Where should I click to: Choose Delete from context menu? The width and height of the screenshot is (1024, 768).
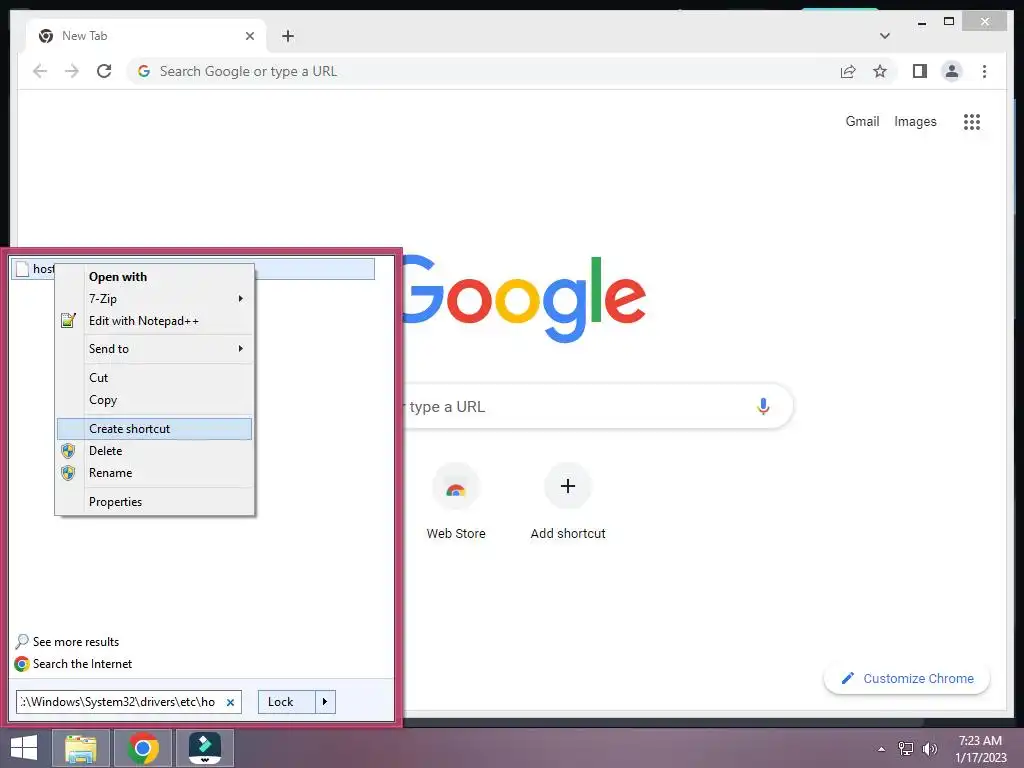pos(155,451)
